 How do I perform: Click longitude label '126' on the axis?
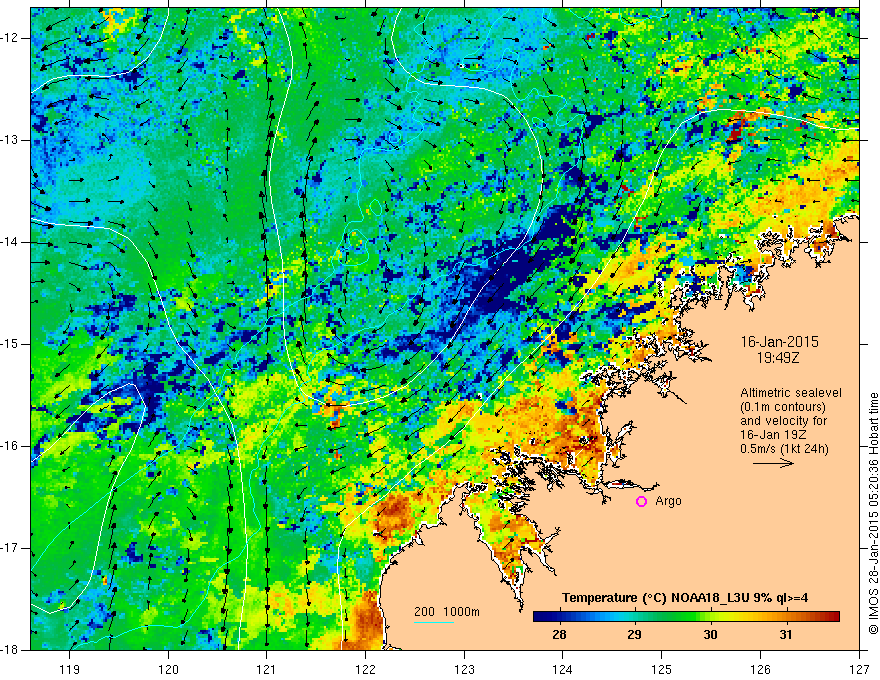tap(760, 669)
